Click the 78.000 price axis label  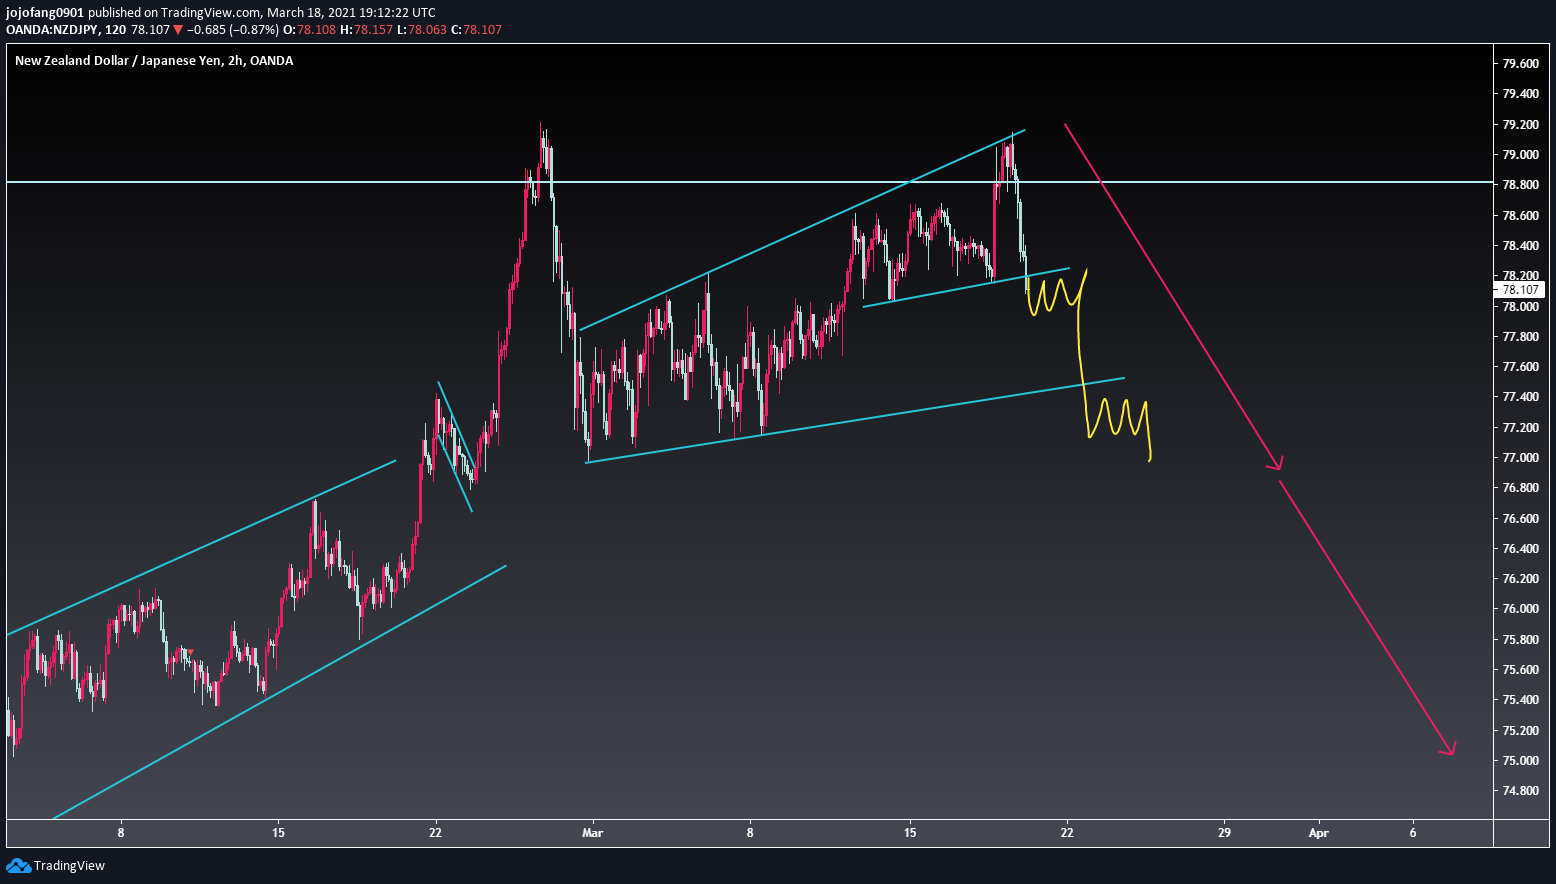coord(1521,307)
